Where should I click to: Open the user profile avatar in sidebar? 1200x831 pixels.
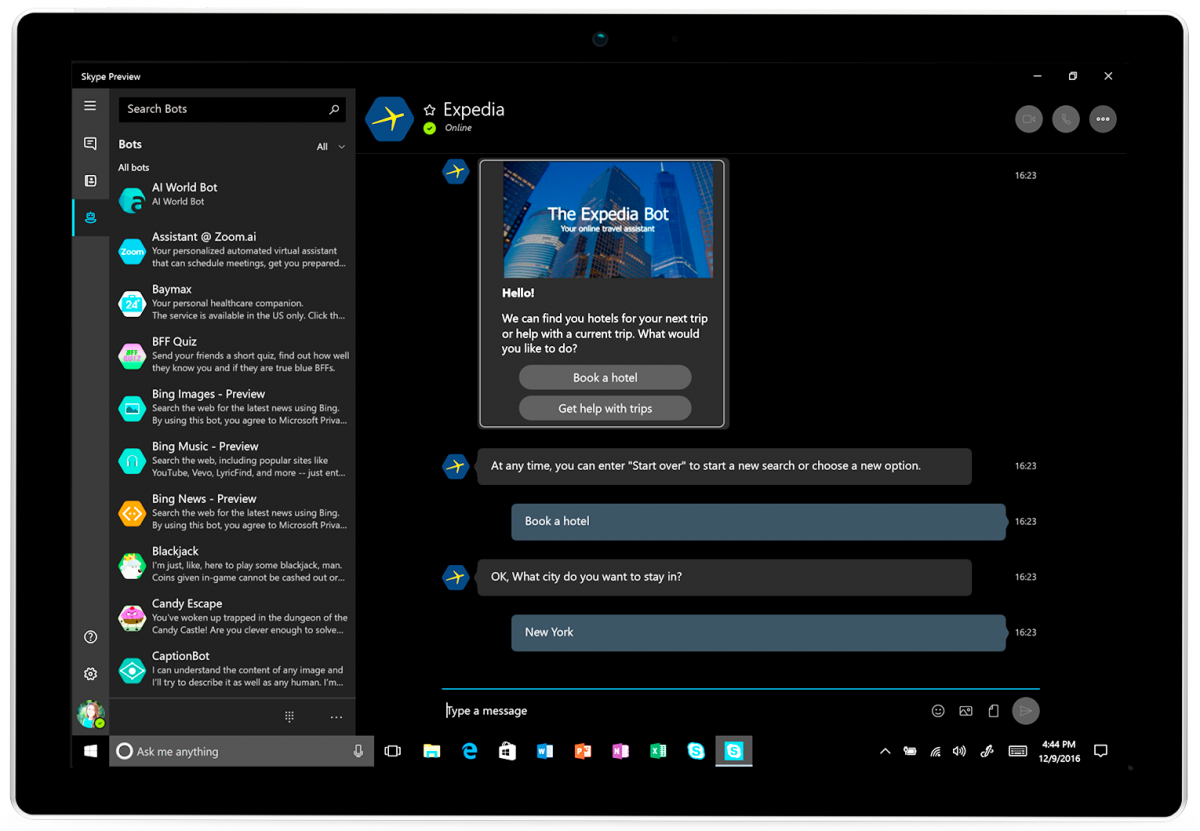pyautogui.click(x=90, y=714)
